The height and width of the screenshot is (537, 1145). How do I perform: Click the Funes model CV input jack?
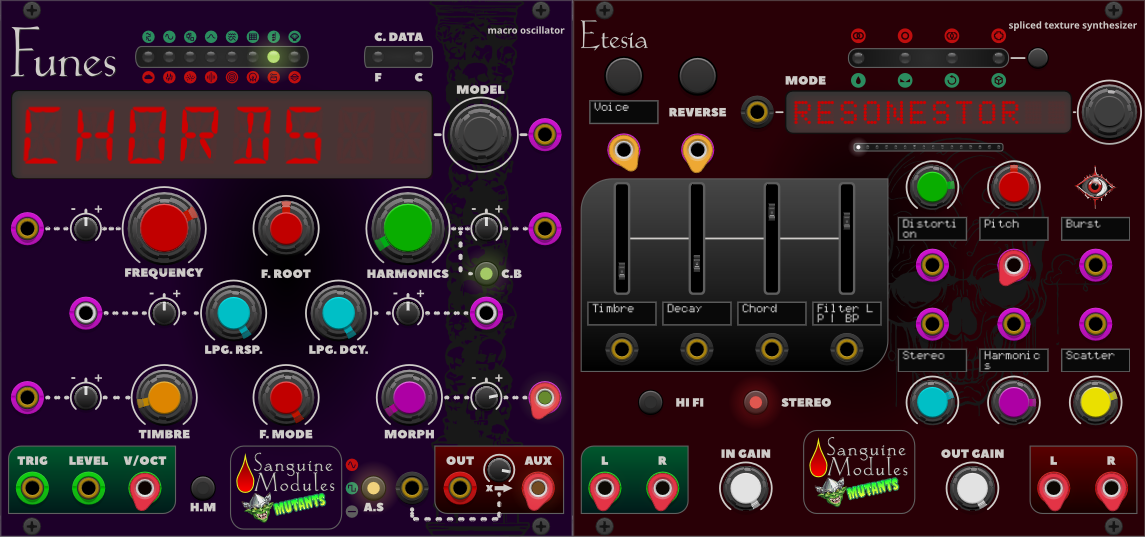pyautogui.click(x=544, y=134)
